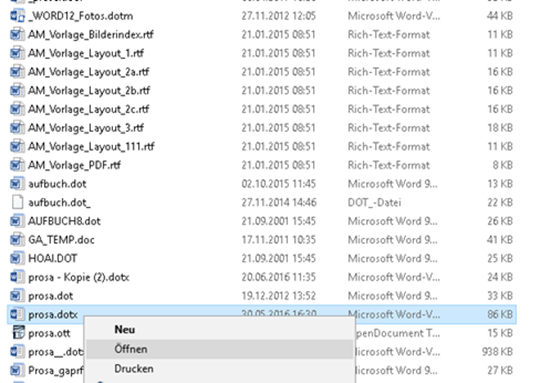Click the date 20.06.2016 11:35
This screenshot has height=383, width=551.
click(279, 277)
